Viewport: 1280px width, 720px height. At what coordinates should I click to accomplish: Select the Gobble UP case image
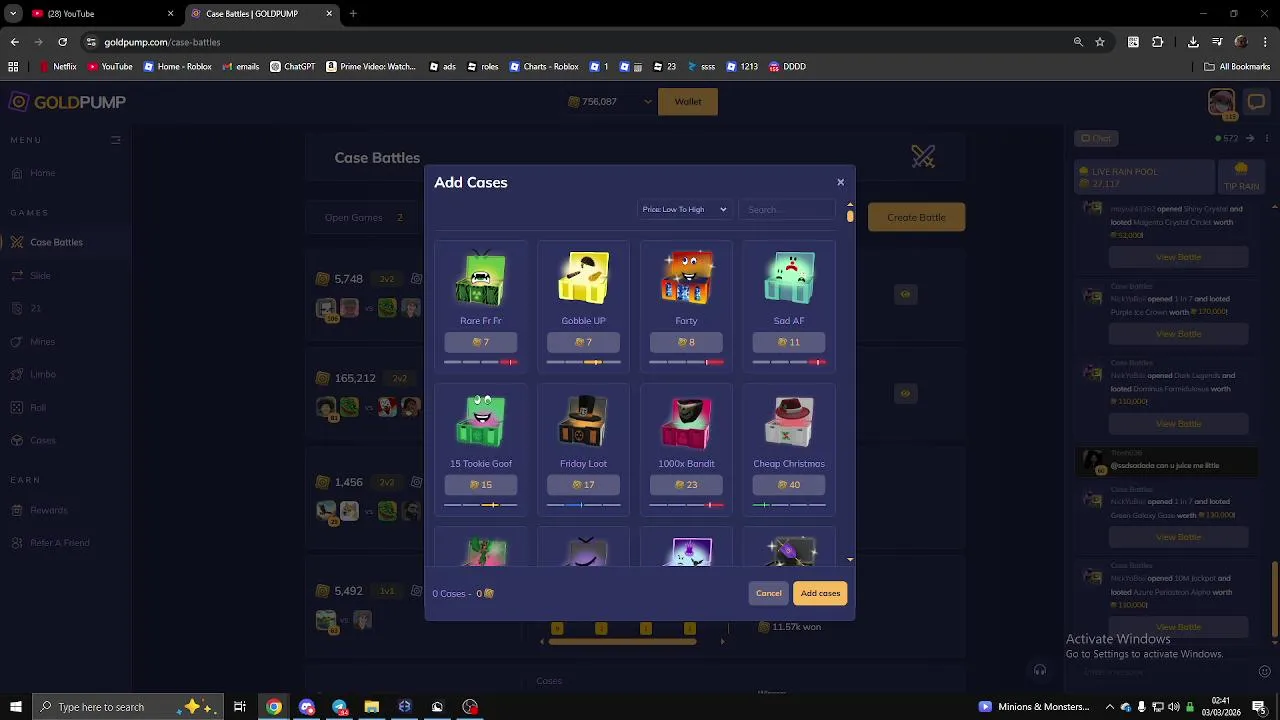click(x=584, y=278)
